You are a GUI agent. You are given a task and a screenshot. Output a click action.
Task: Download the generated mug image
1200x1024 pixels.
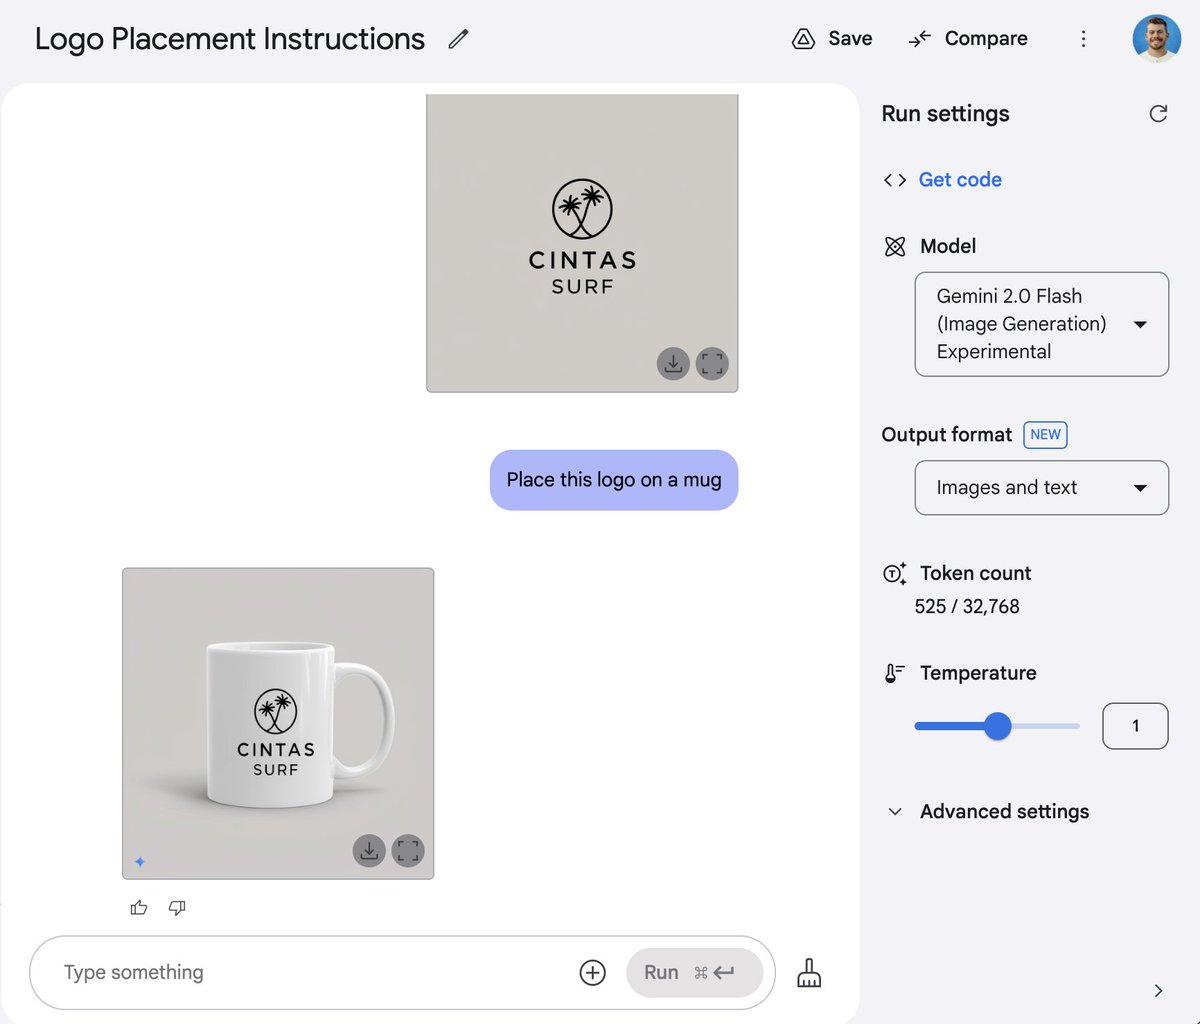tap(369, 851)
